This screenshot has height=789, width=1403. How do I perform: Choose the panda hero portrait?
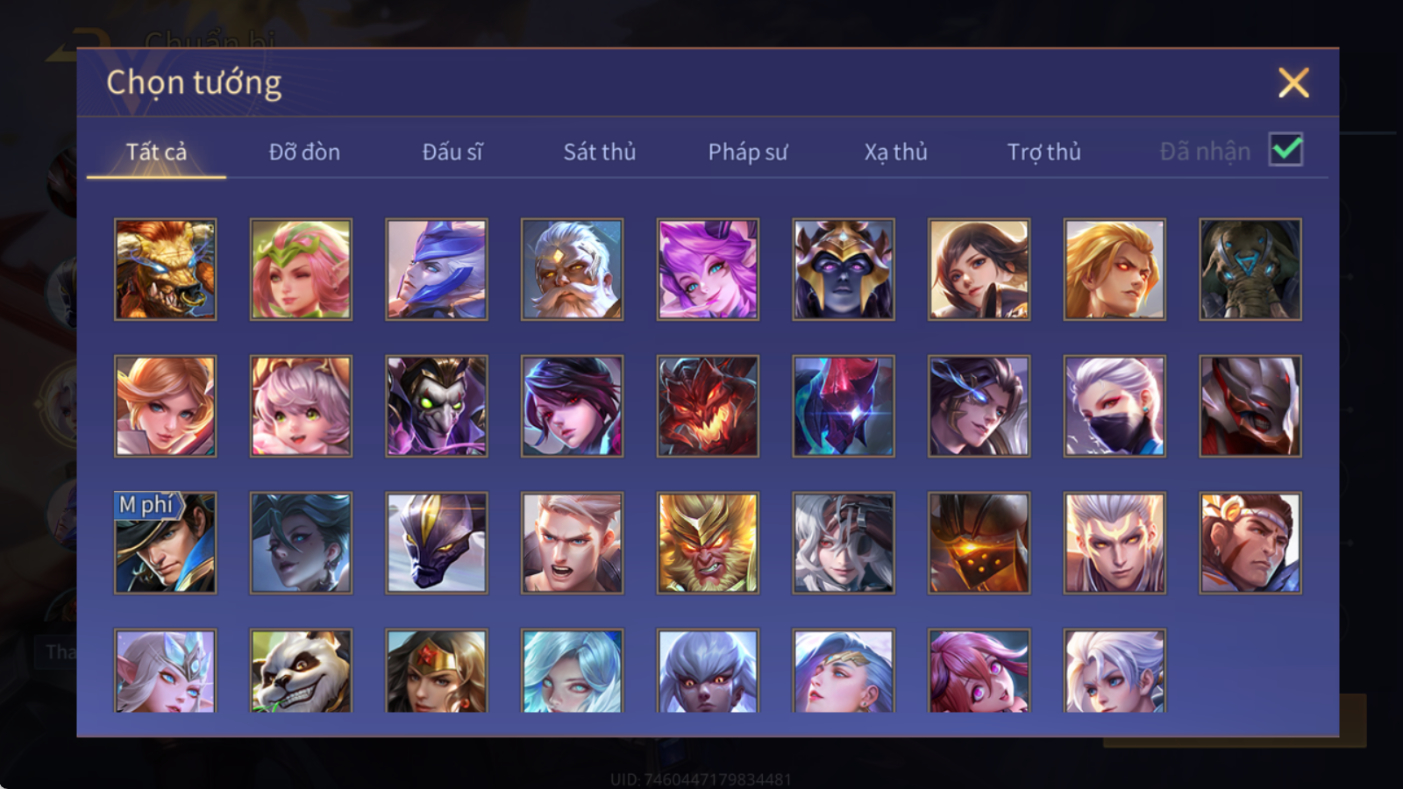coord(301,671)
